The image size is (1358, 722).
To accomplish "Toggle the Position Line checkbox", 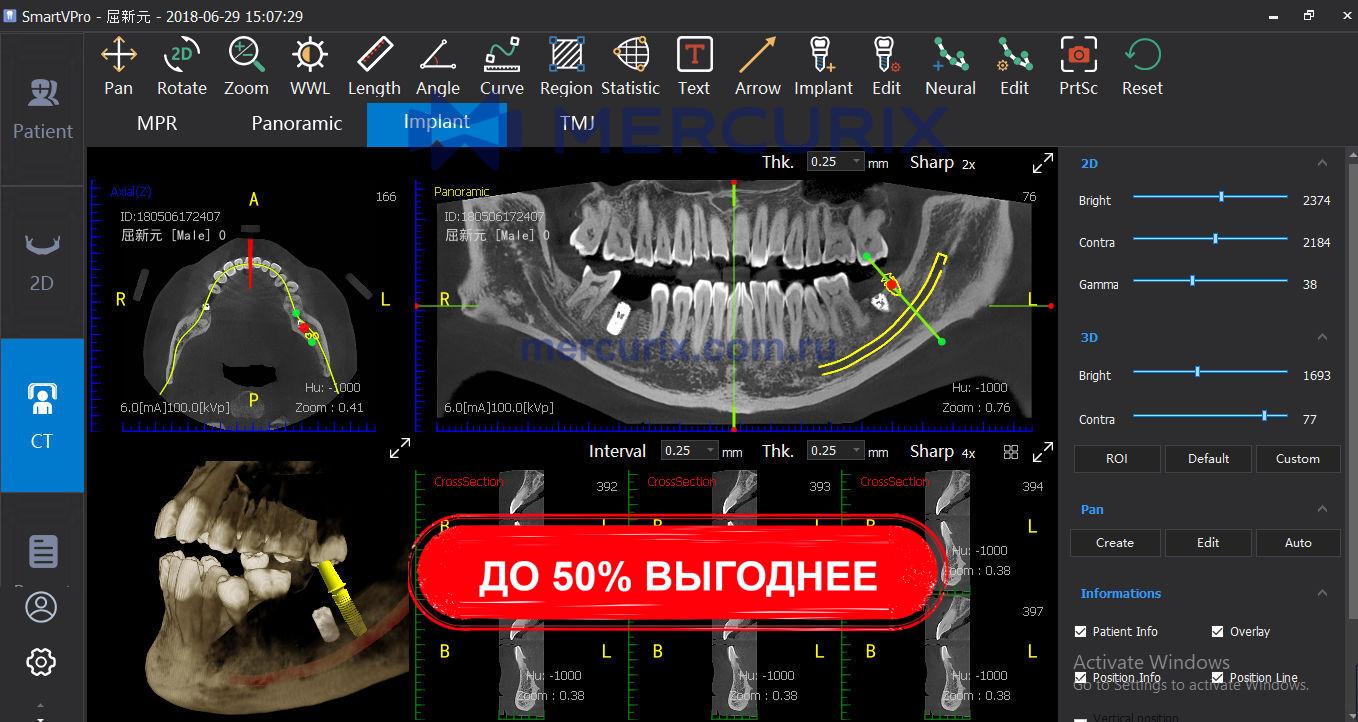I will click(x=1217, y=677).
